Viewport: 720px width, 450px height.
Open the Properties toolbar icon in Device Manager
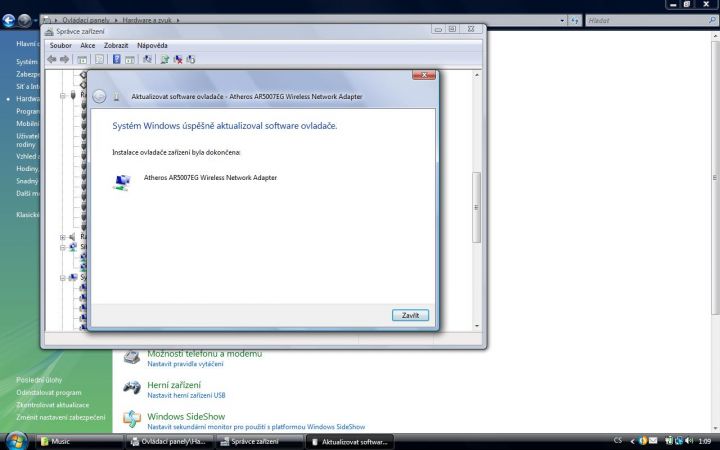(x=99, y=59)
